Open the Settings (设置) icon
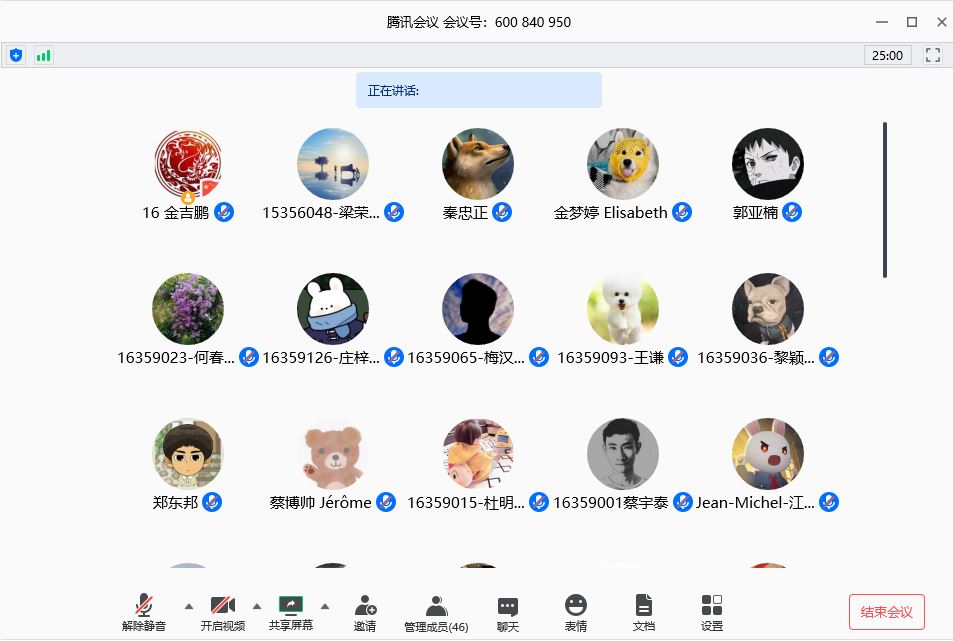 click(712, 612)
